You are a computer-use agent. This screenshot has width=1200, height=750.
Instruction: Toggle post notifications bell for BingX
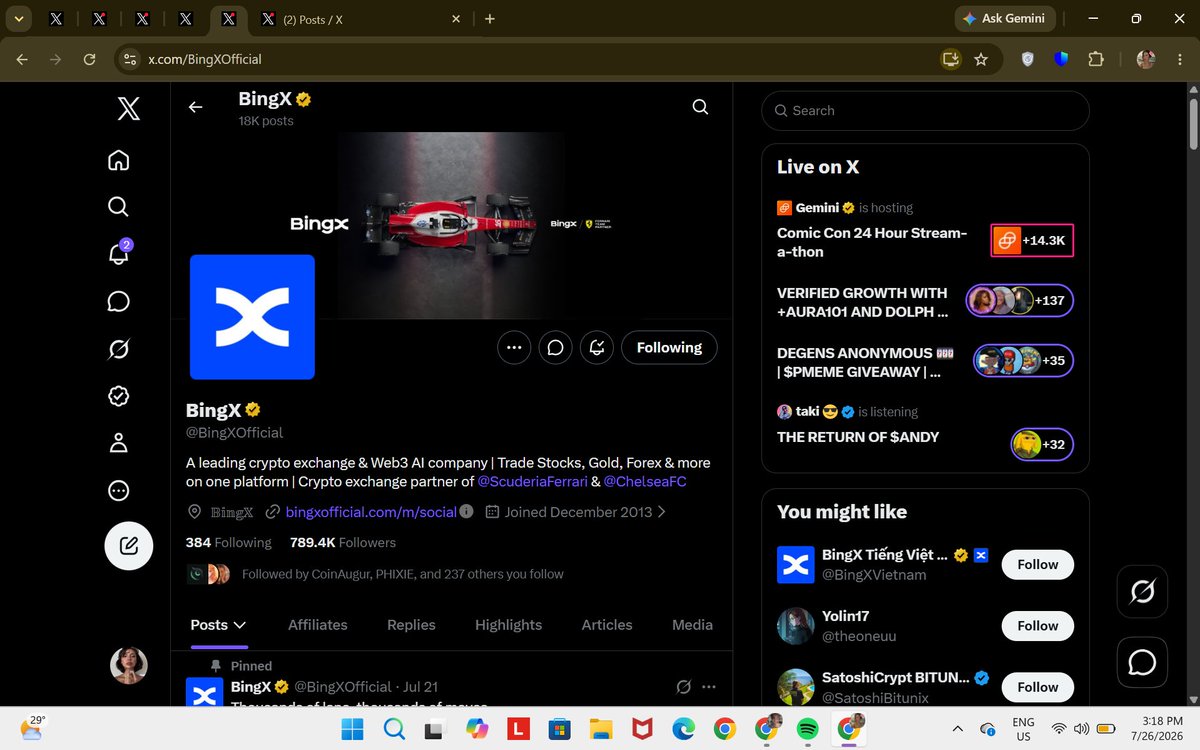pos(597,347)
